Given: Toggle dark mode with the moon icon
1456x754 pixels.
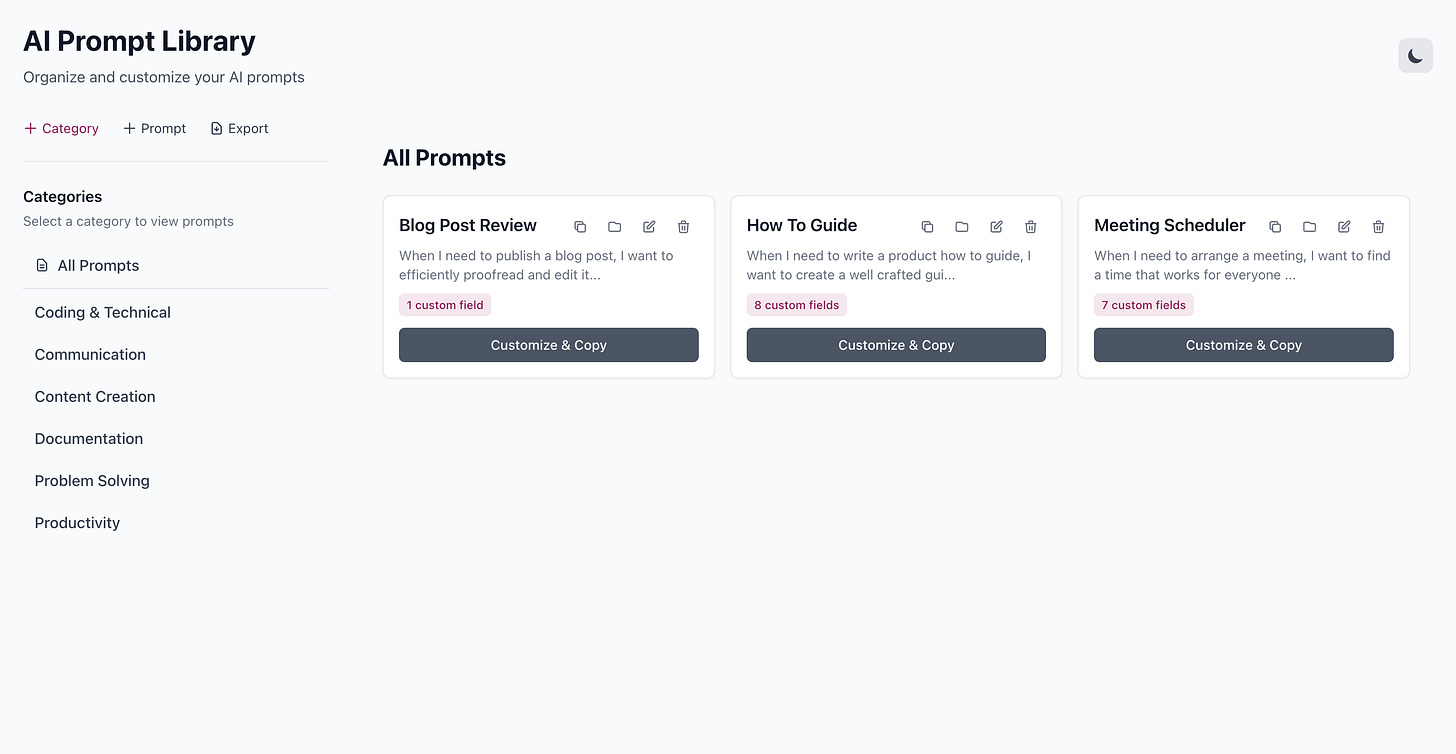Looking at the screenshot, I should [x=1415, y=55].
